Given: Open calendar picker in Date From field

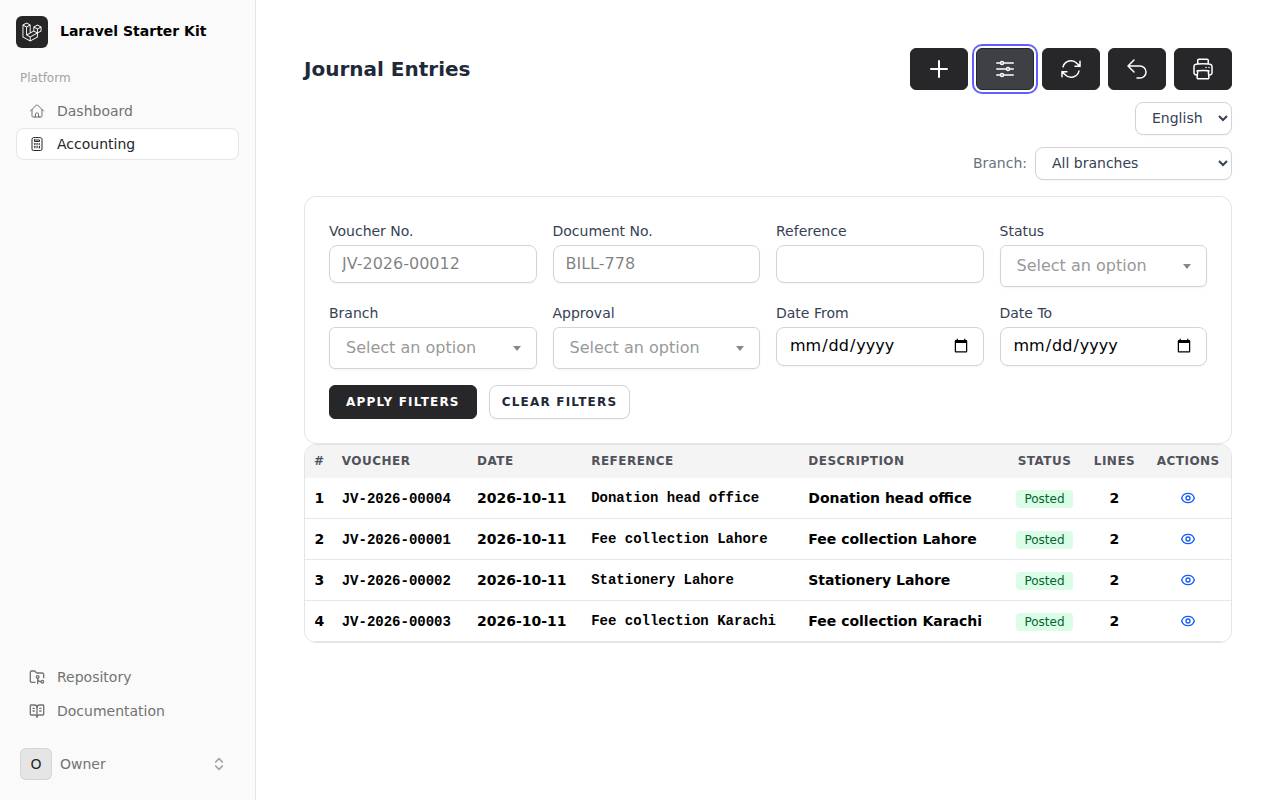Looking at the screenshot, I should click(x=961, y=346).
